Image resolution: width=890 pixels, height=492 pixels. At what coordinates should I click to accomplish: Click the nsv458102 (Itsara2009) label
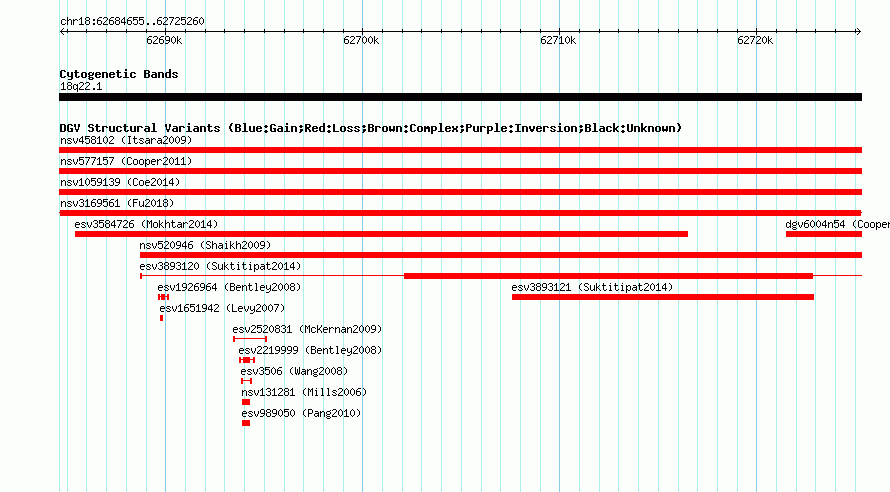(126, 140)
